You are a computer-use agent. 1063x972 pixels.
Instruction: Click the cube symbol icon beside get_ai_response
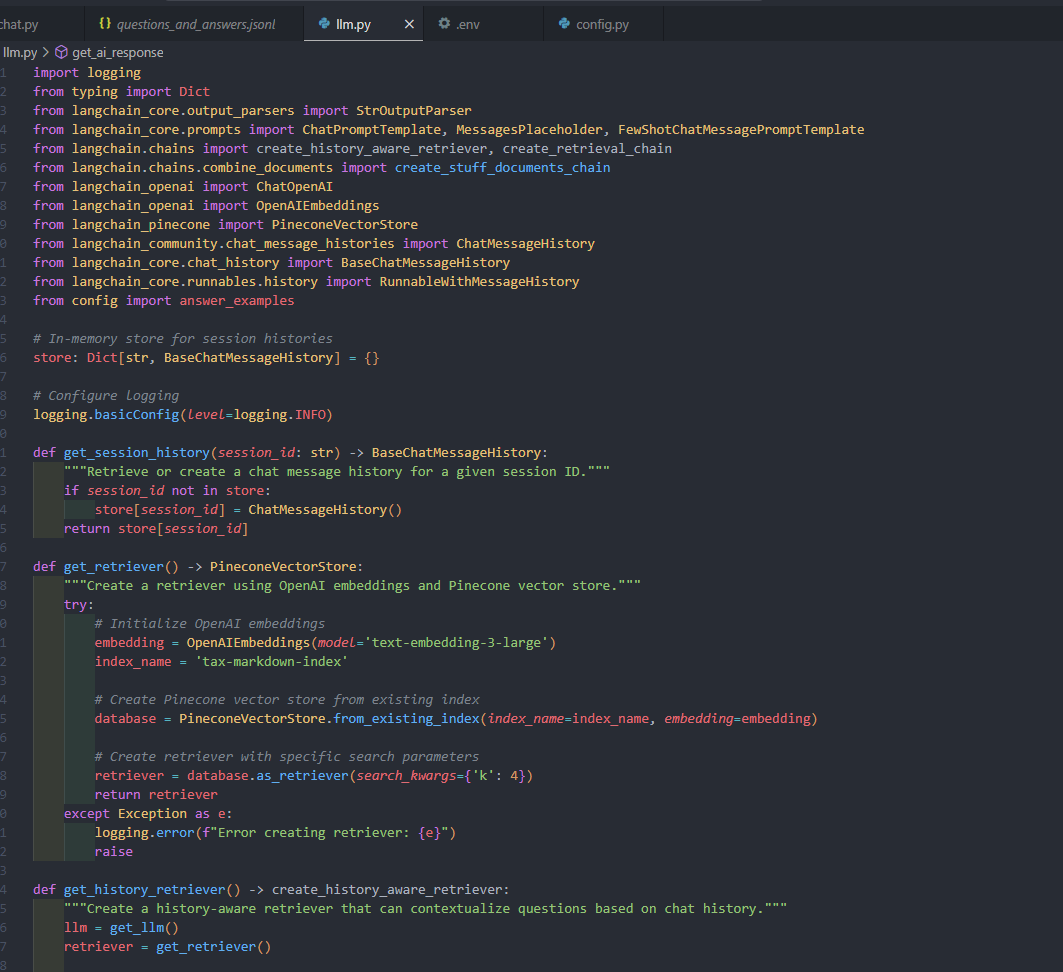click(x=61, y=52)
